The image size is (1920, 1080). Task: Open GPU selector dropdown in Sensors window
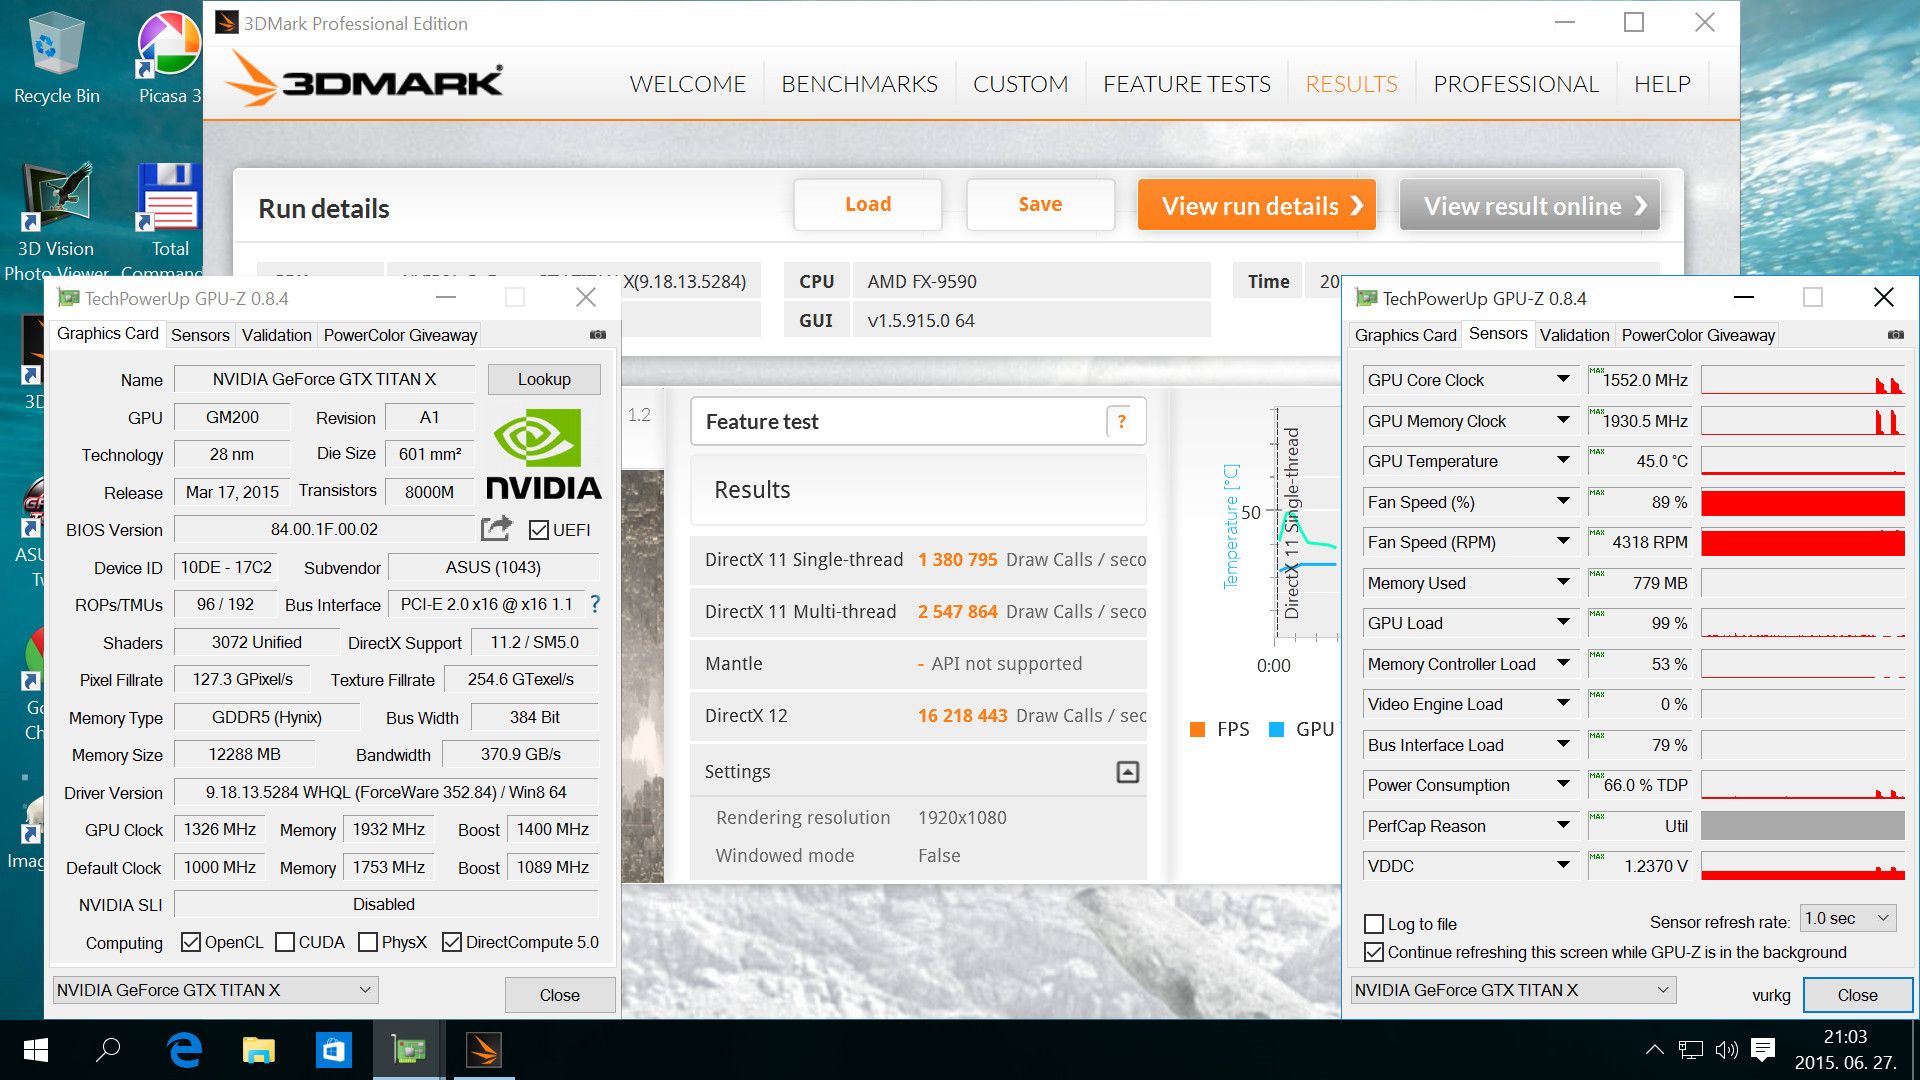[1513, 990]
